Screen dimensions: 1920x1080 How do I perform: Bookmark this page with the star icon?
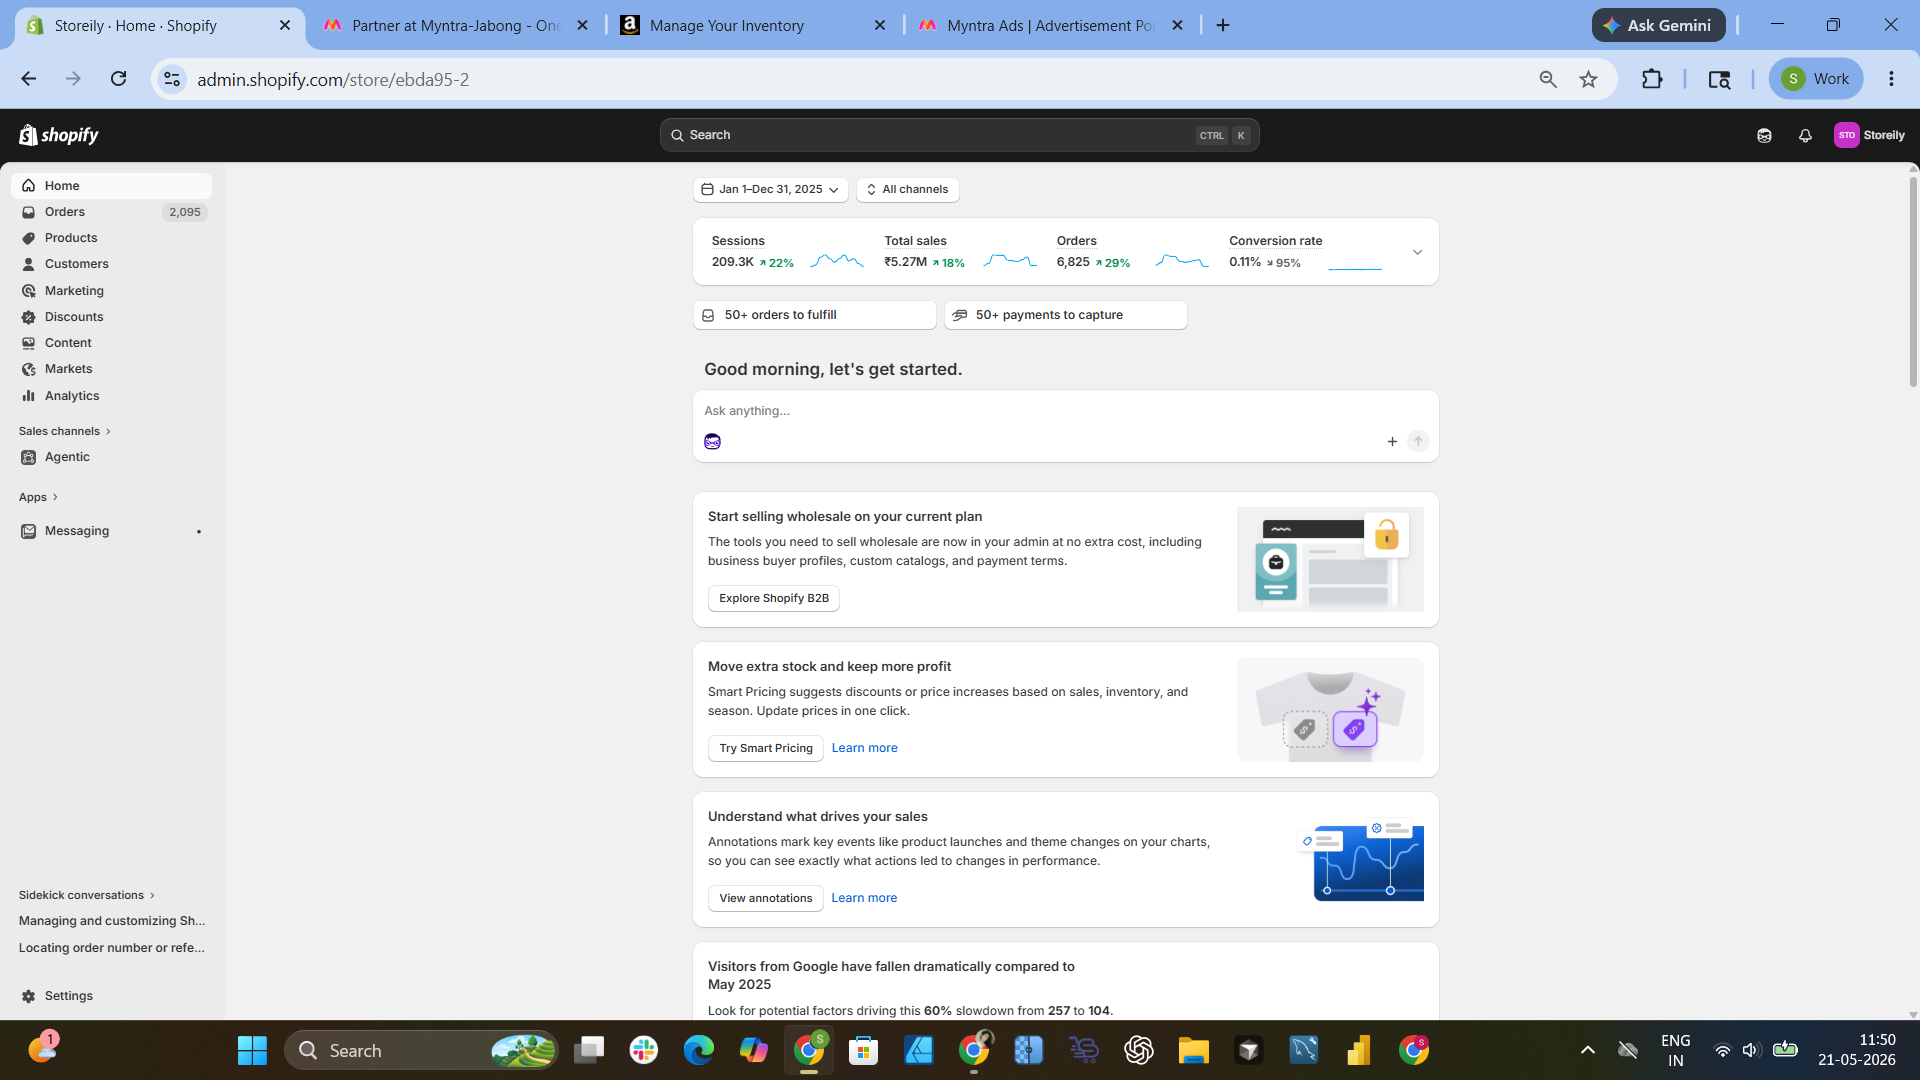pos(1588,79)
